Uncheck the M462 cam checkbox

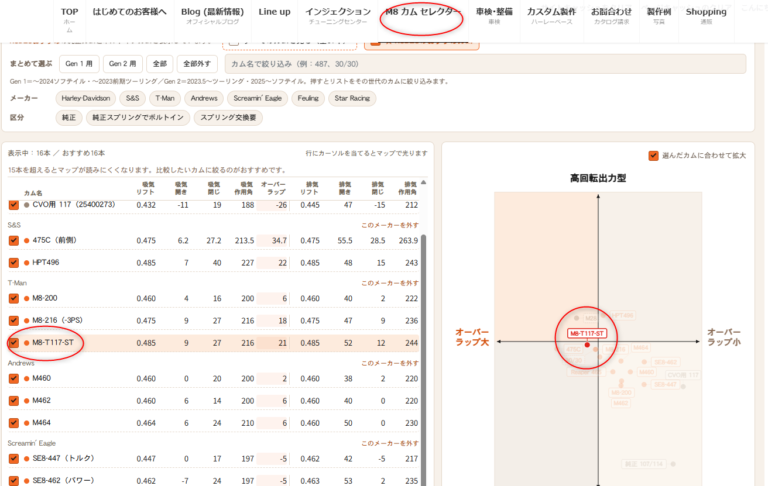tap(14, 401)
